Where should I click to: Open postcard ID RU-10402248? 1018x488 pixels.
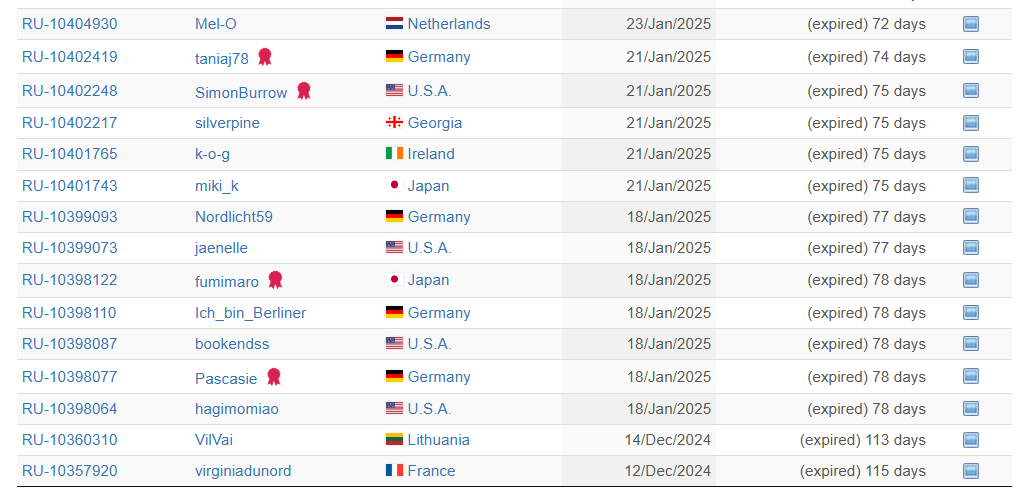tap(70, 91)
